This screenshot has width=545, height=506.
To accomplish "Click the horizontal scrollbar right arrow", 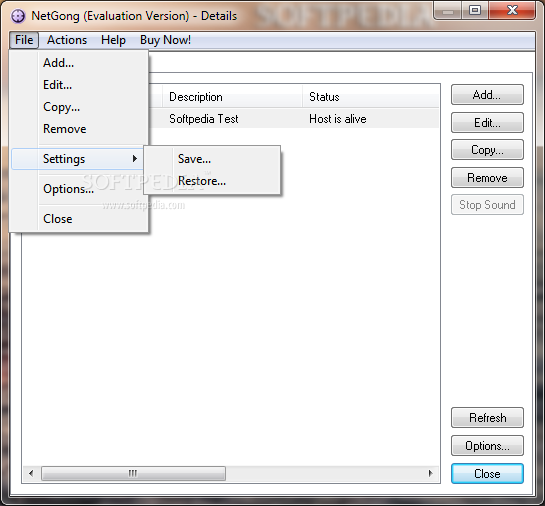I will [x=431, y=473].
